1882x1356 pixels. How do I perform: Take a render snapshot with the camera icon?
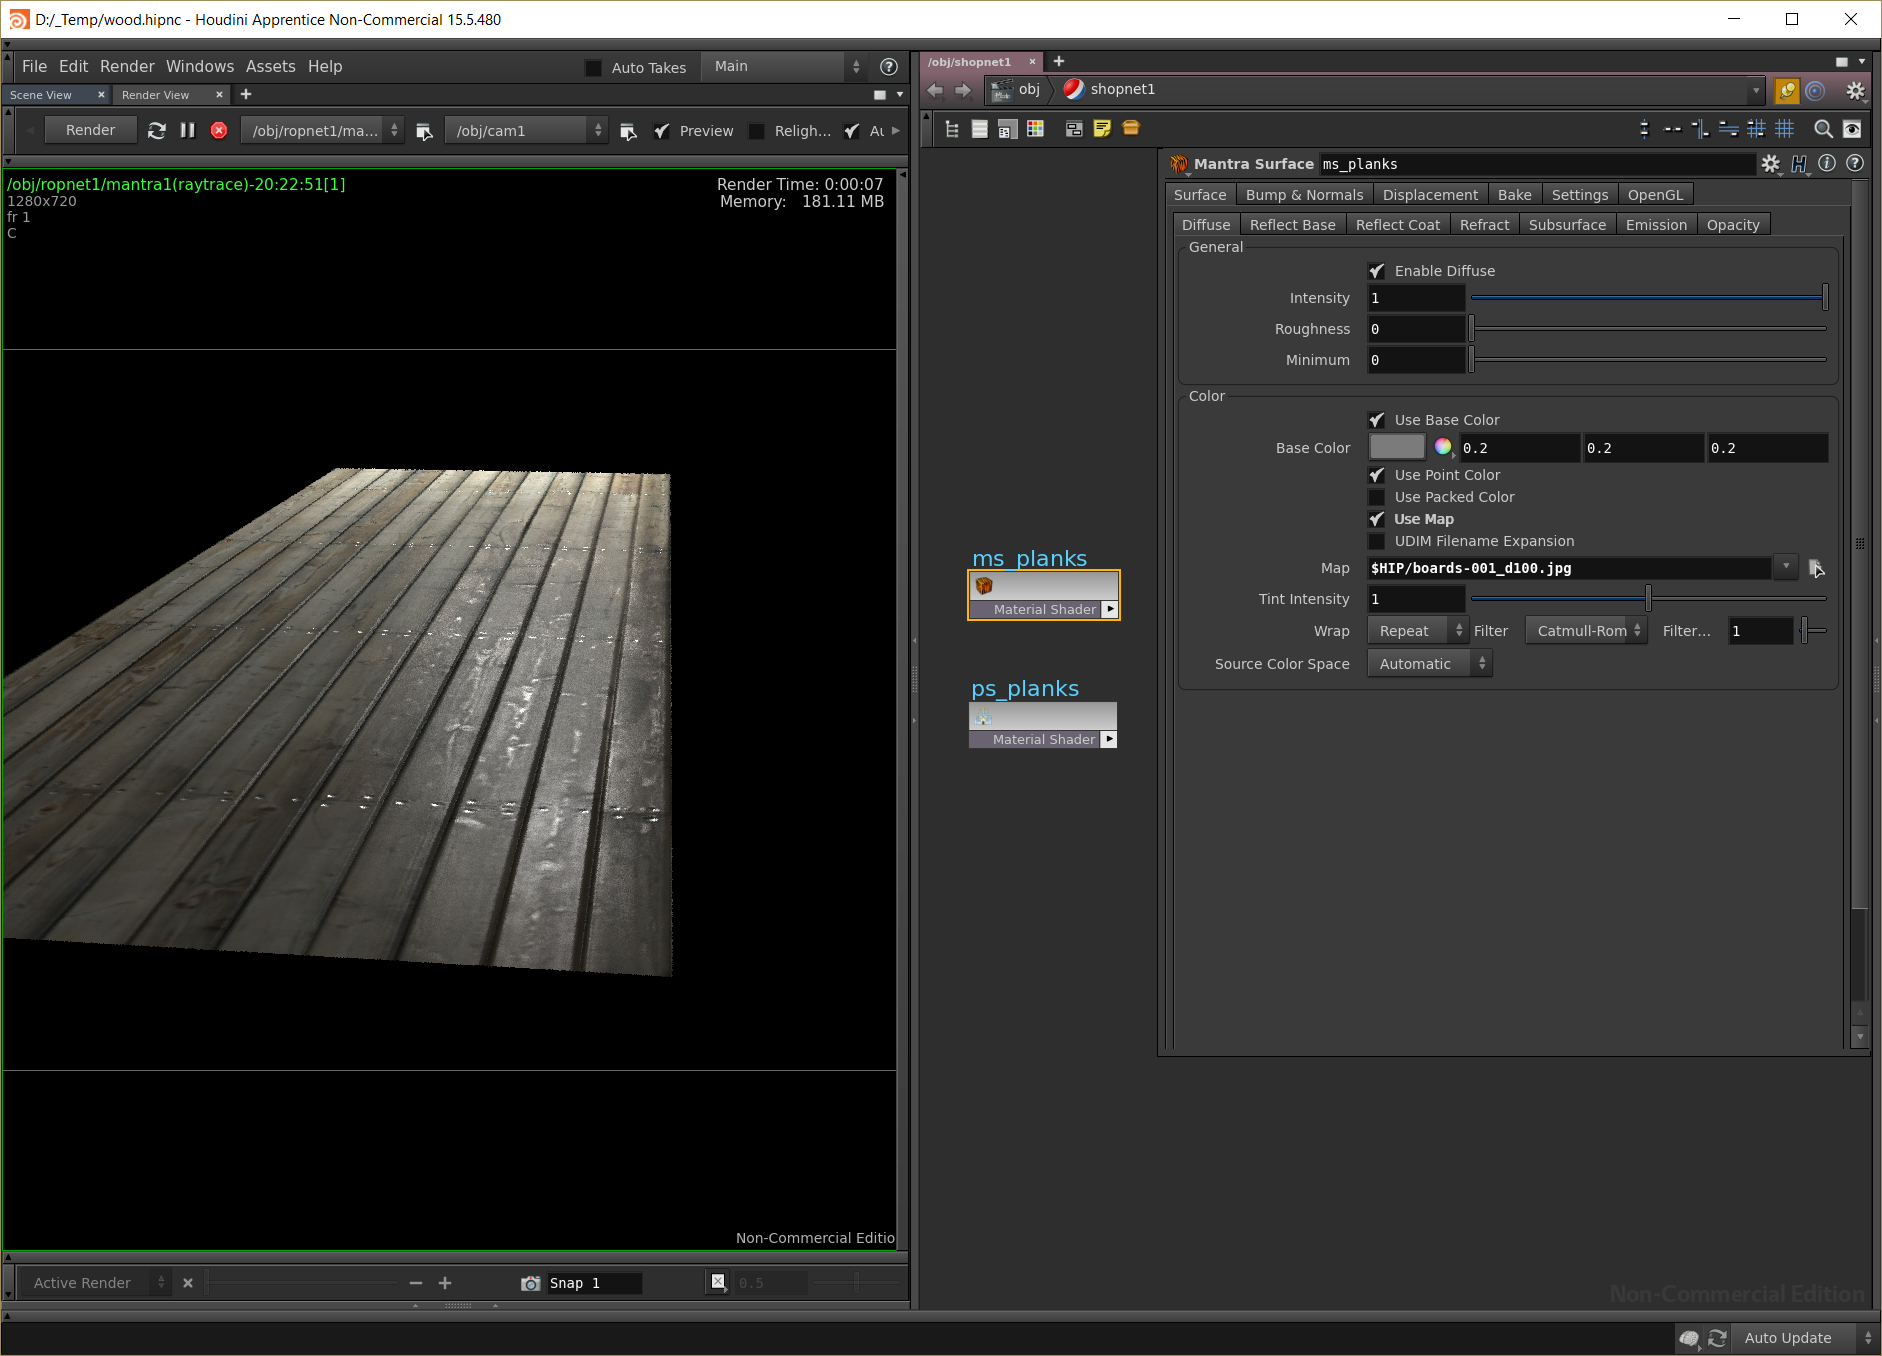pyautogui.click(x=530, y=1283)
